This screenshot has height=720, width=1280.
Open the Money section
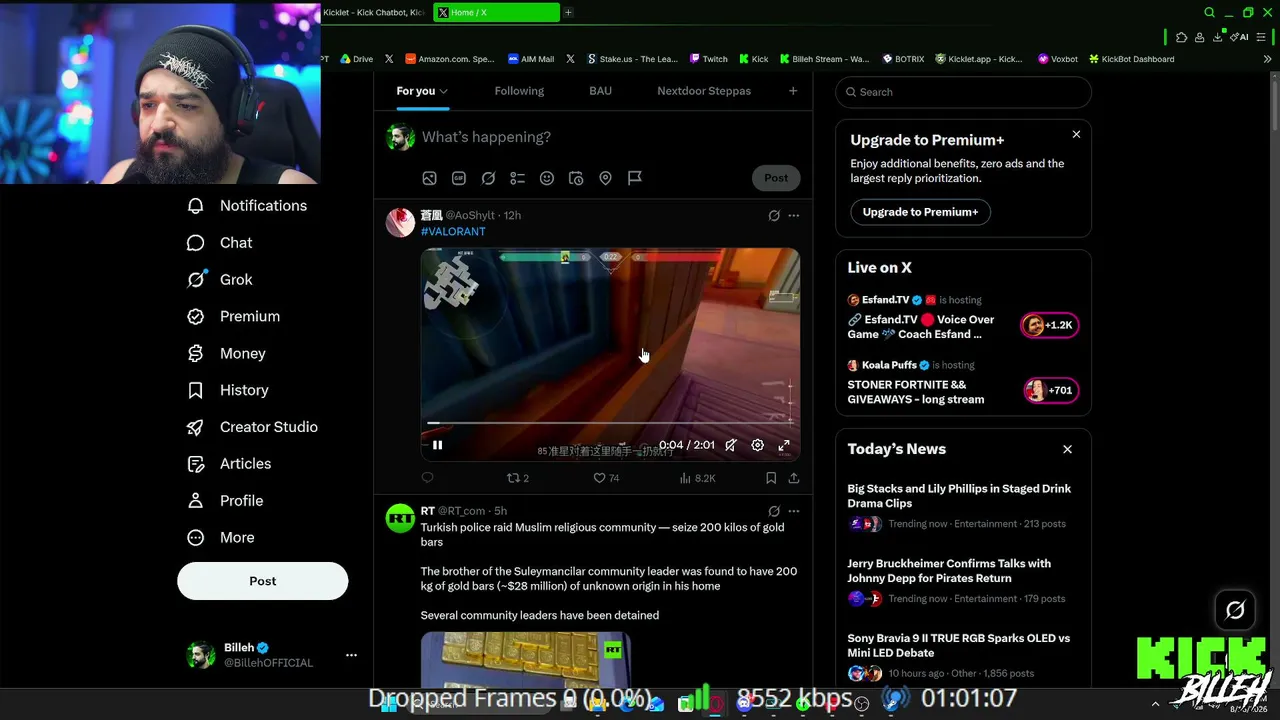[x=227, y=354]
